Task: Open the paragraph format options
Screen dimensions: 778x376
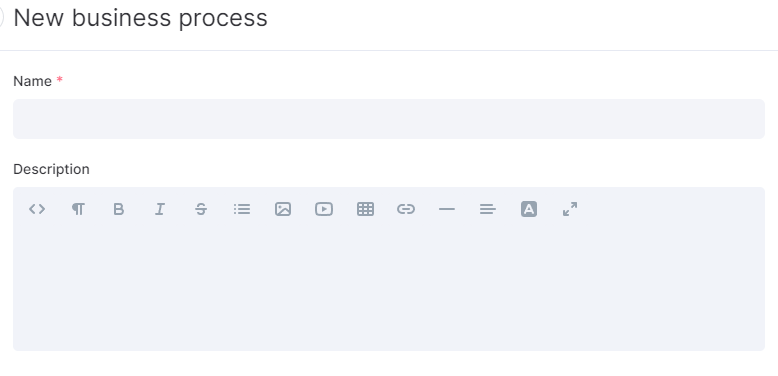Action: click(78, 209)
